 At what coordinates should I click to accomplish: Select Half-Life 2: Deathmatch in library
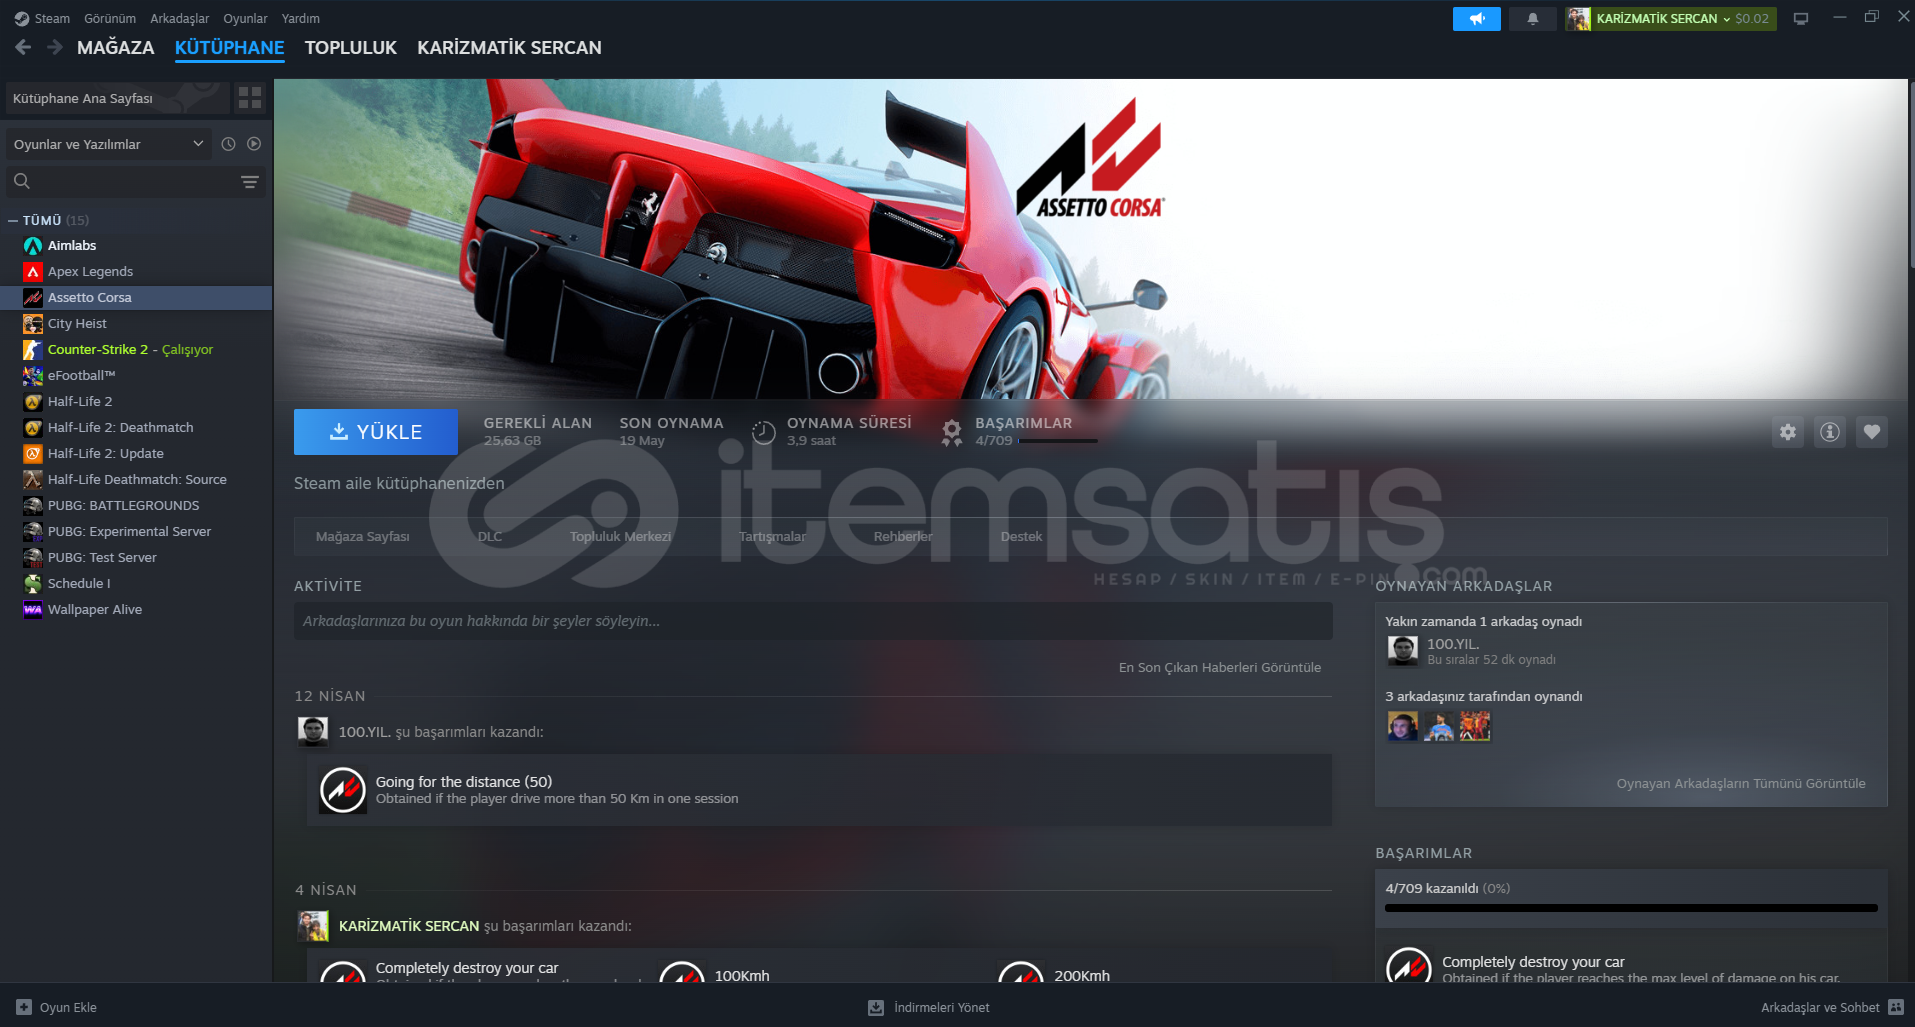(x=137, y=427)
